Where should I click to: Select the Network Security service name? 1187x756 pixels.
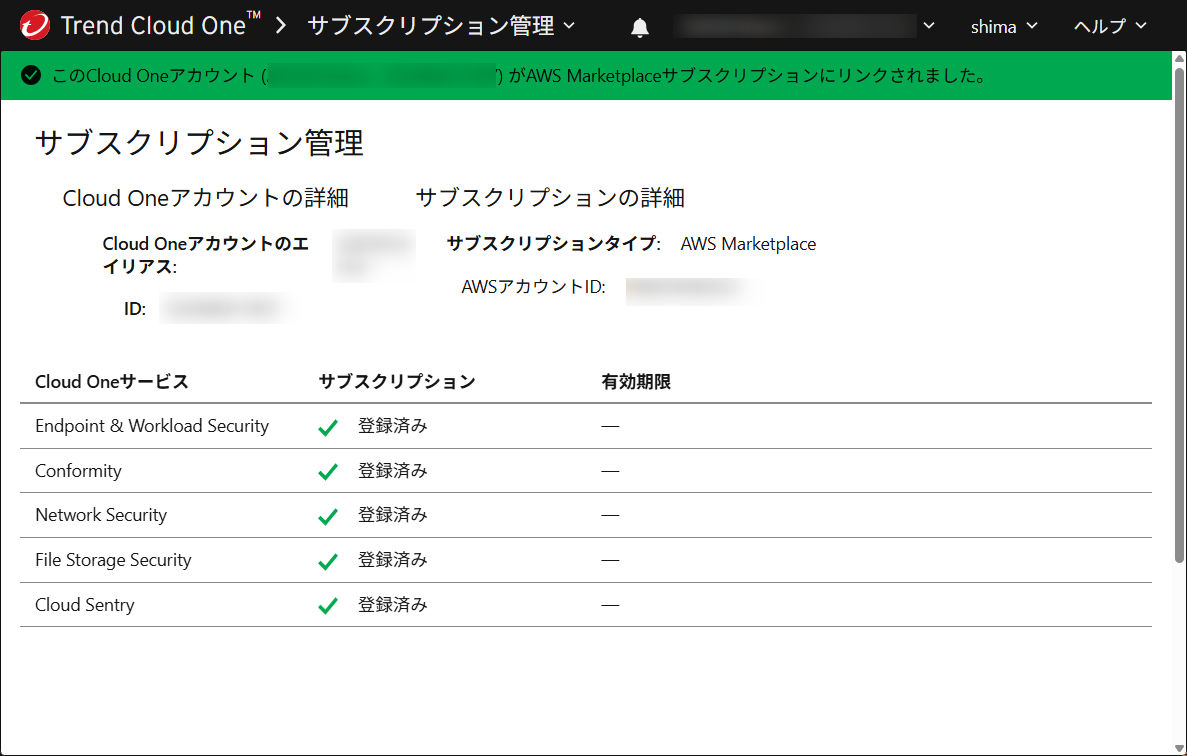(x=101, y=515)
